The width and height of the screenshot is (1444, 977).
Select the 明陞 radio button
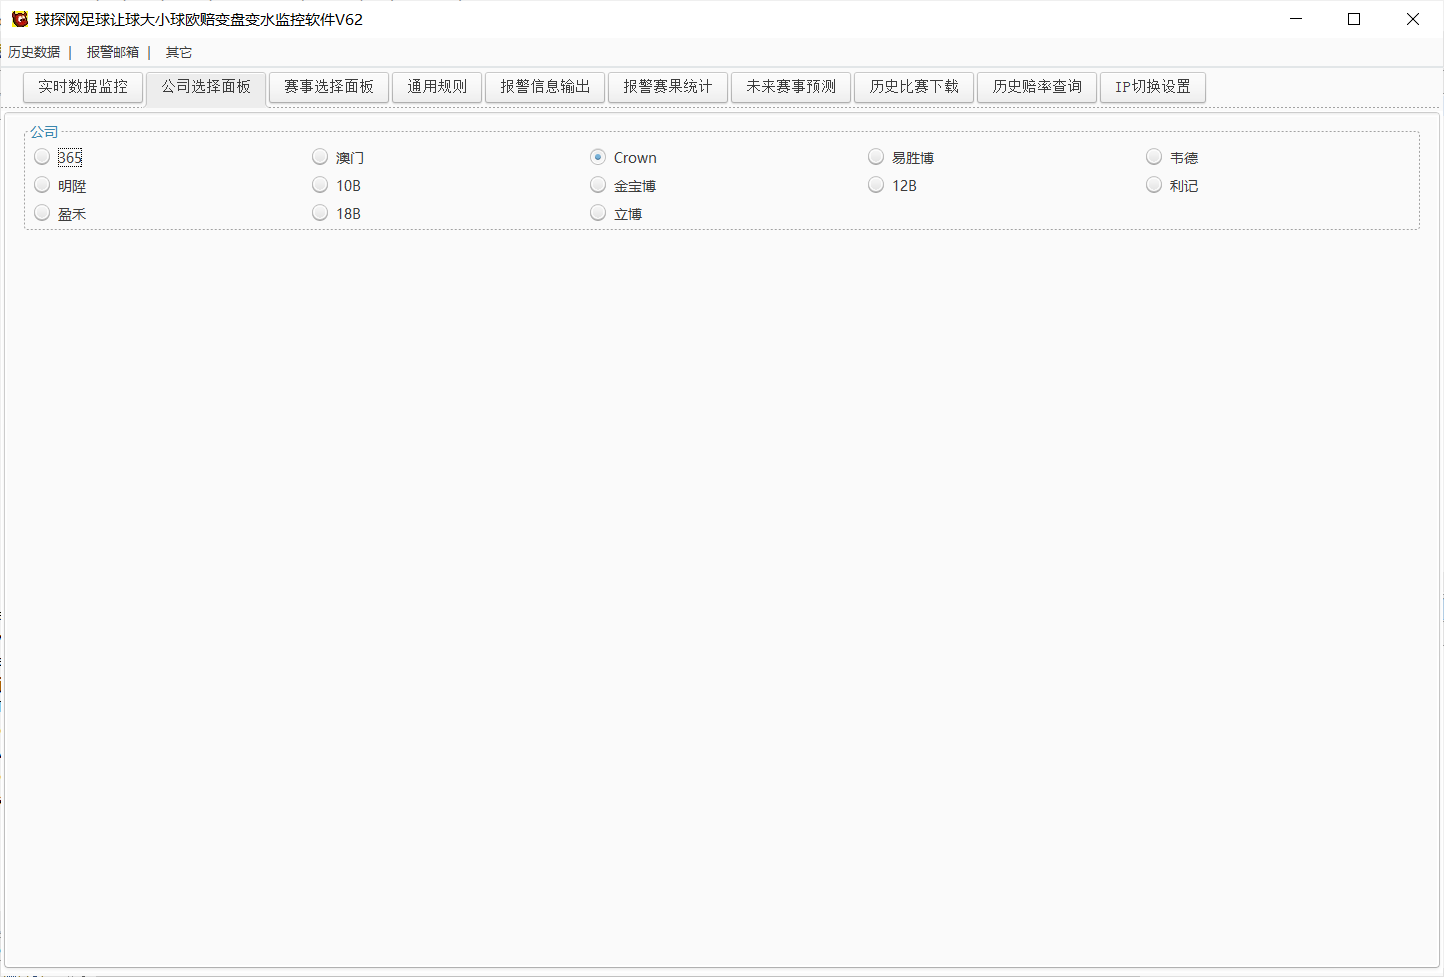coord(42,185)
